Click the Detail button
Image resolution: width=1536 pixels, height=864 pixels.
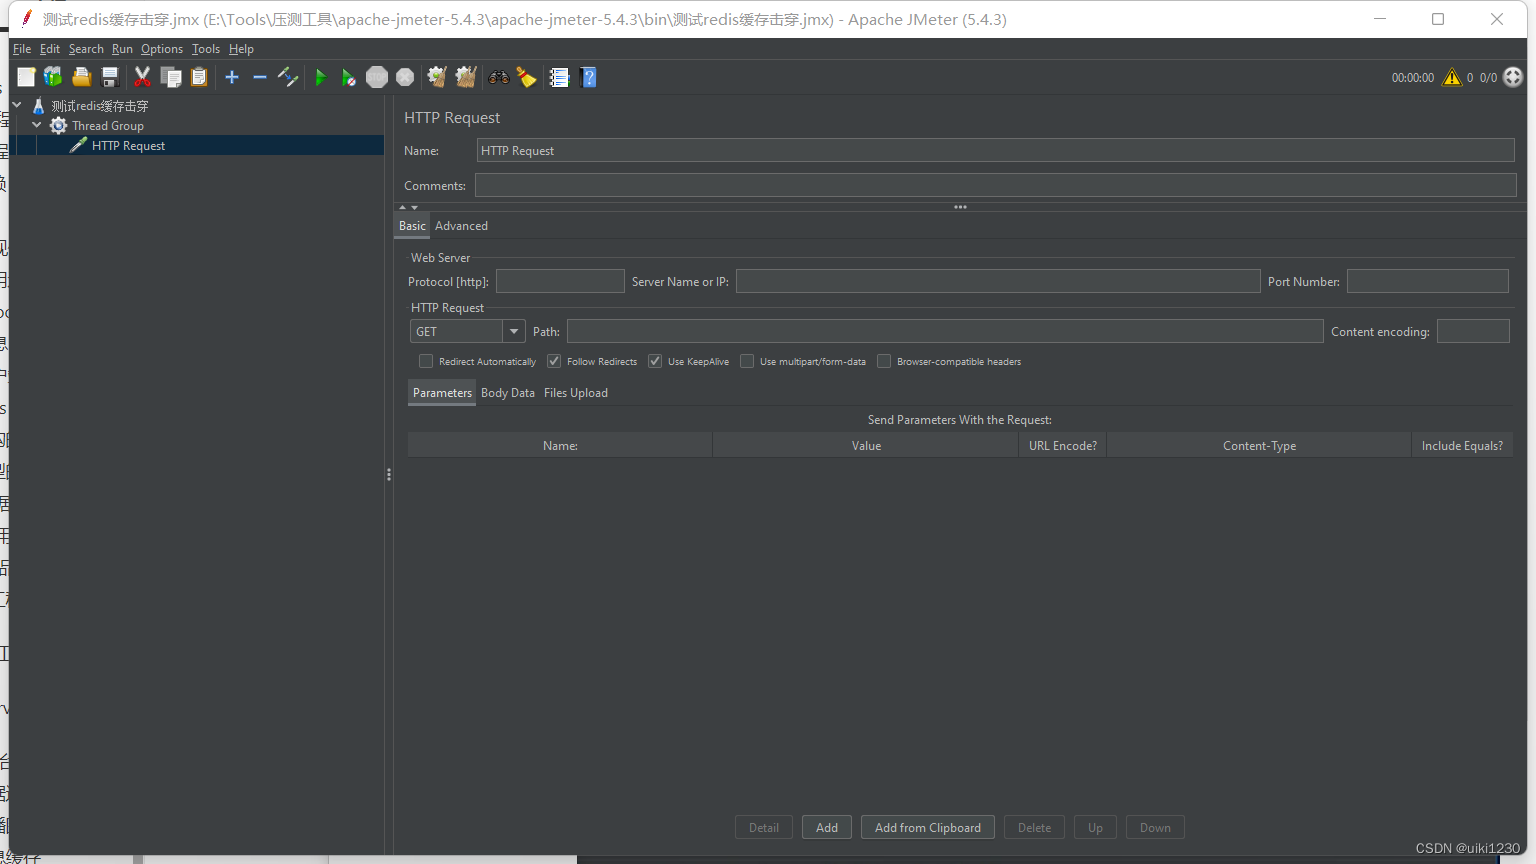pyautogui.click(x=764, y=827)
